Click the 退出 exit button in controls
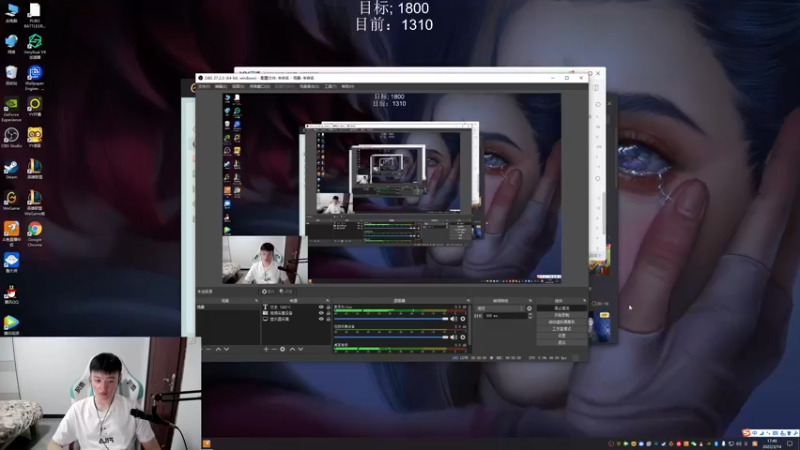This screenshot has height=450, width=800. tap(562, 342)
